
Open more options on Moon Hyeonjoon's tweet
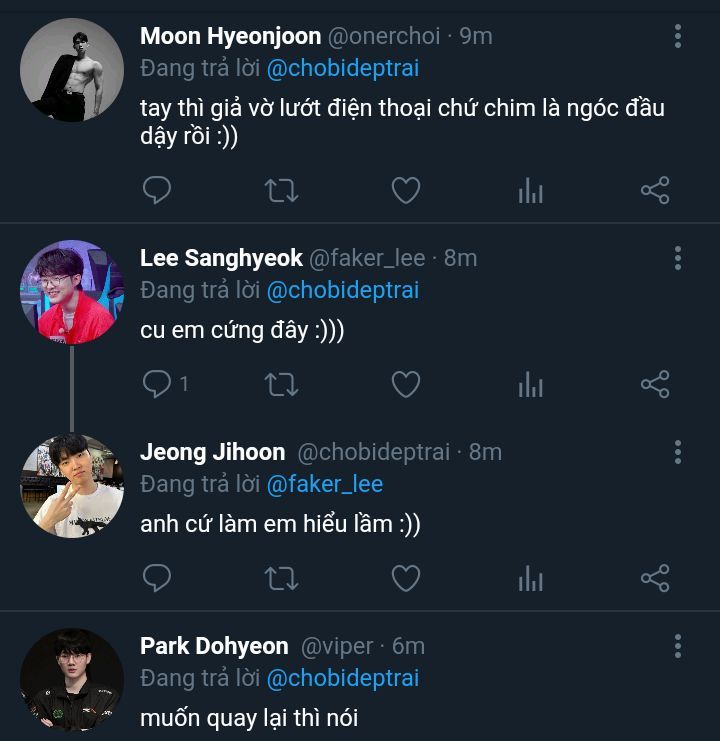click(678, 37)
